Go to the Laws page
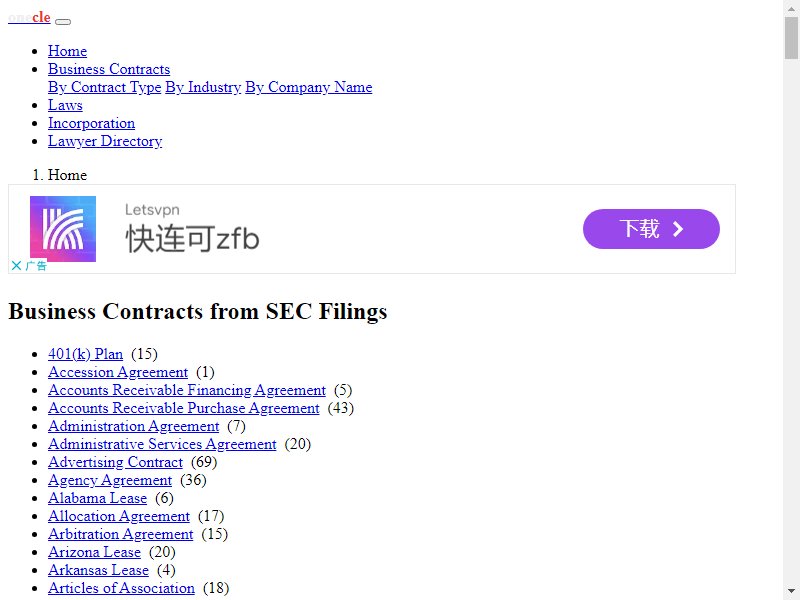Viewport: 800px width, 600px height. (x=65, y=105)
